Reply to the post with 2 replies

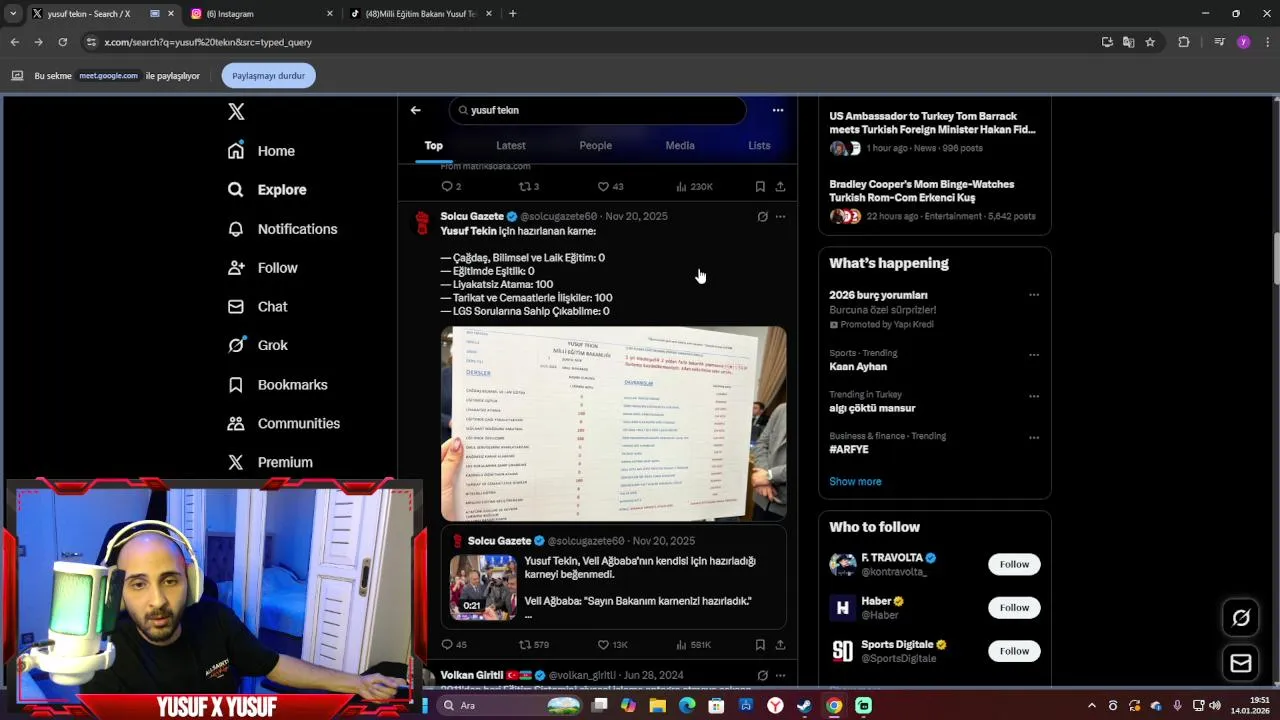[451, 187]
